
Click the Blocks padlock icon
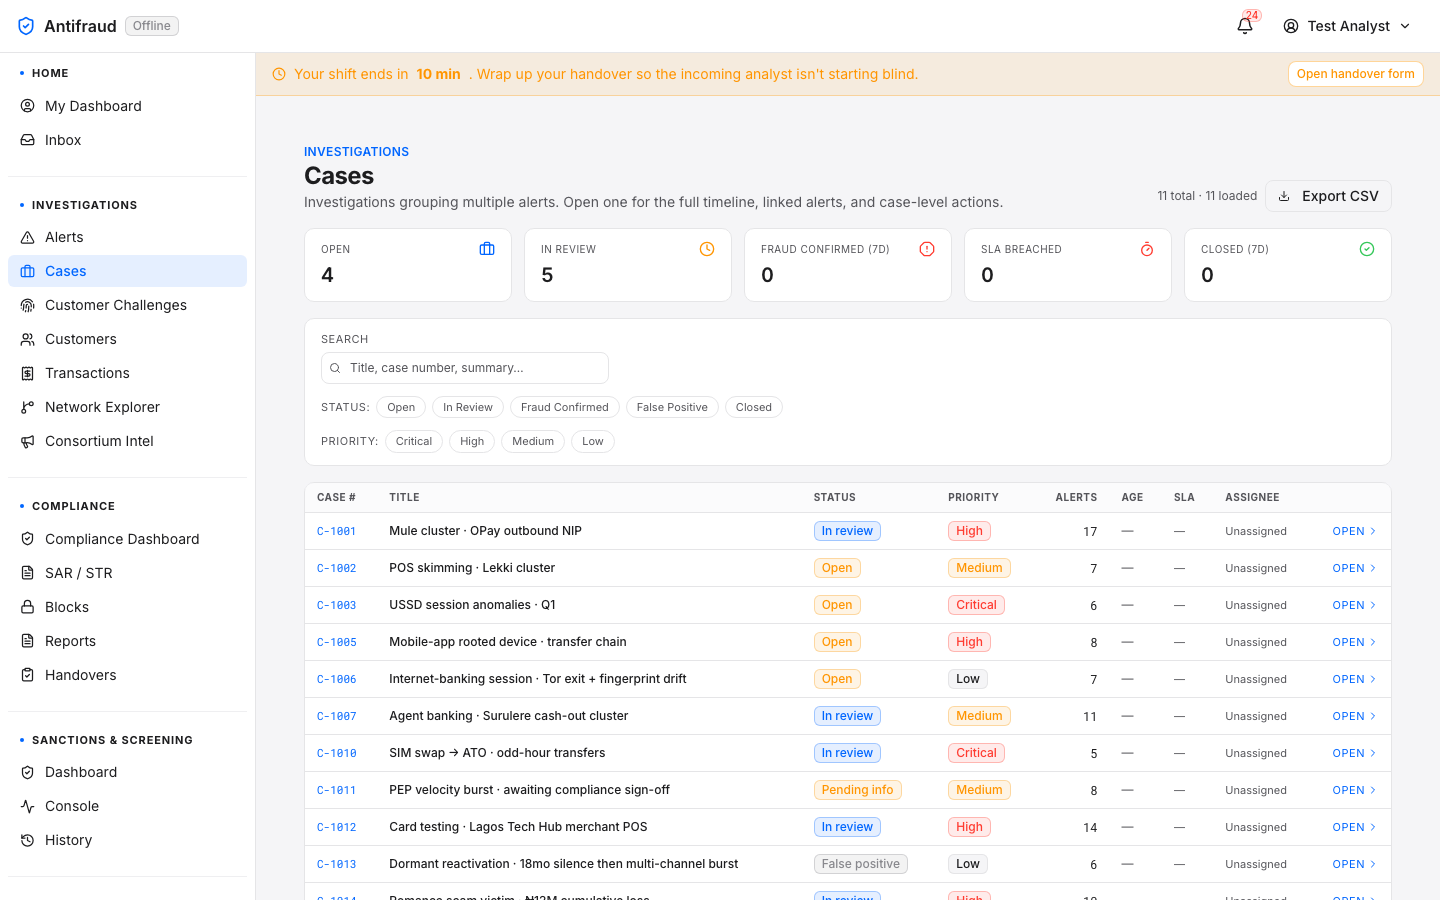(28, 607)
